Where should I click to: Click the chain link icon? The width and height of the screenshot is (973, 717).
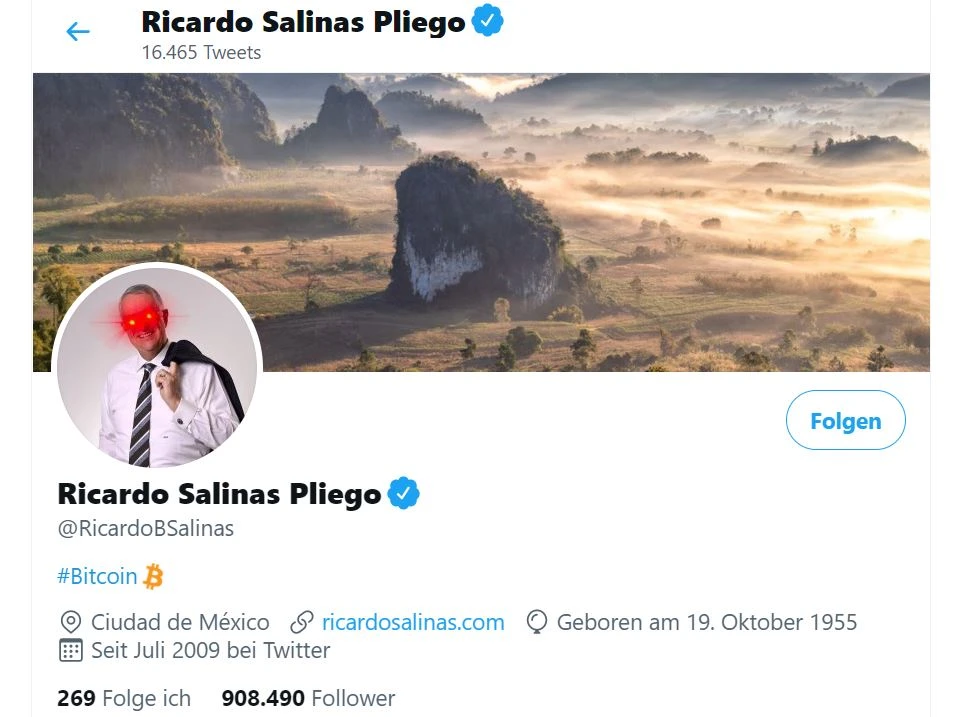coord(302,622)
